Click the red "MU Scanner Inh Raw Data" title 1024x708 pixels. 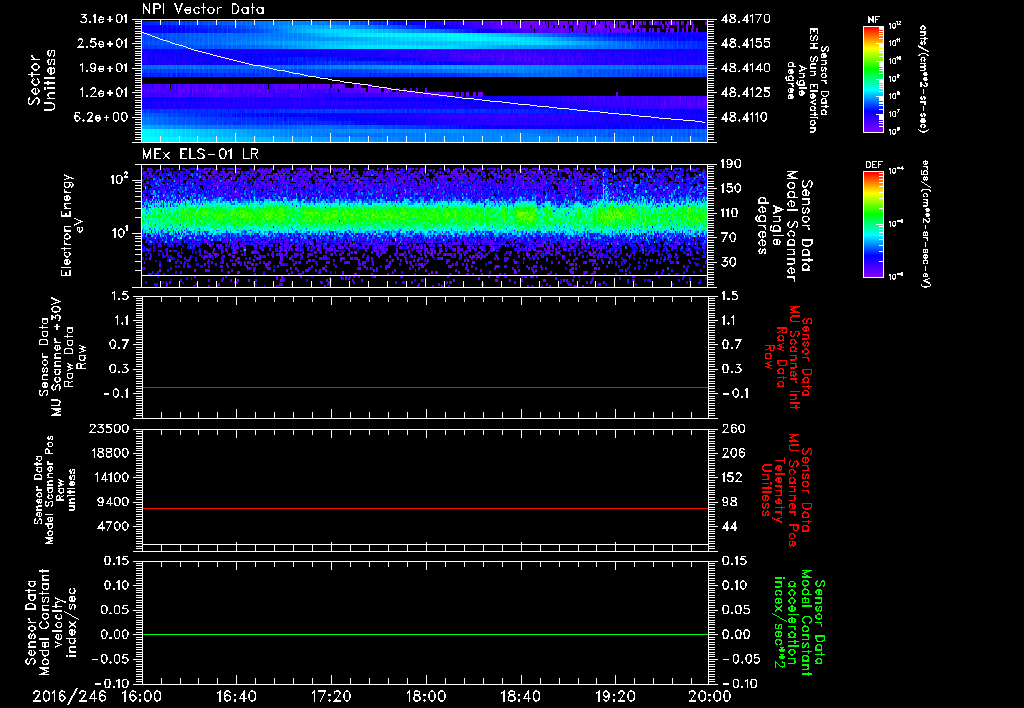click(x=789, y=357)
